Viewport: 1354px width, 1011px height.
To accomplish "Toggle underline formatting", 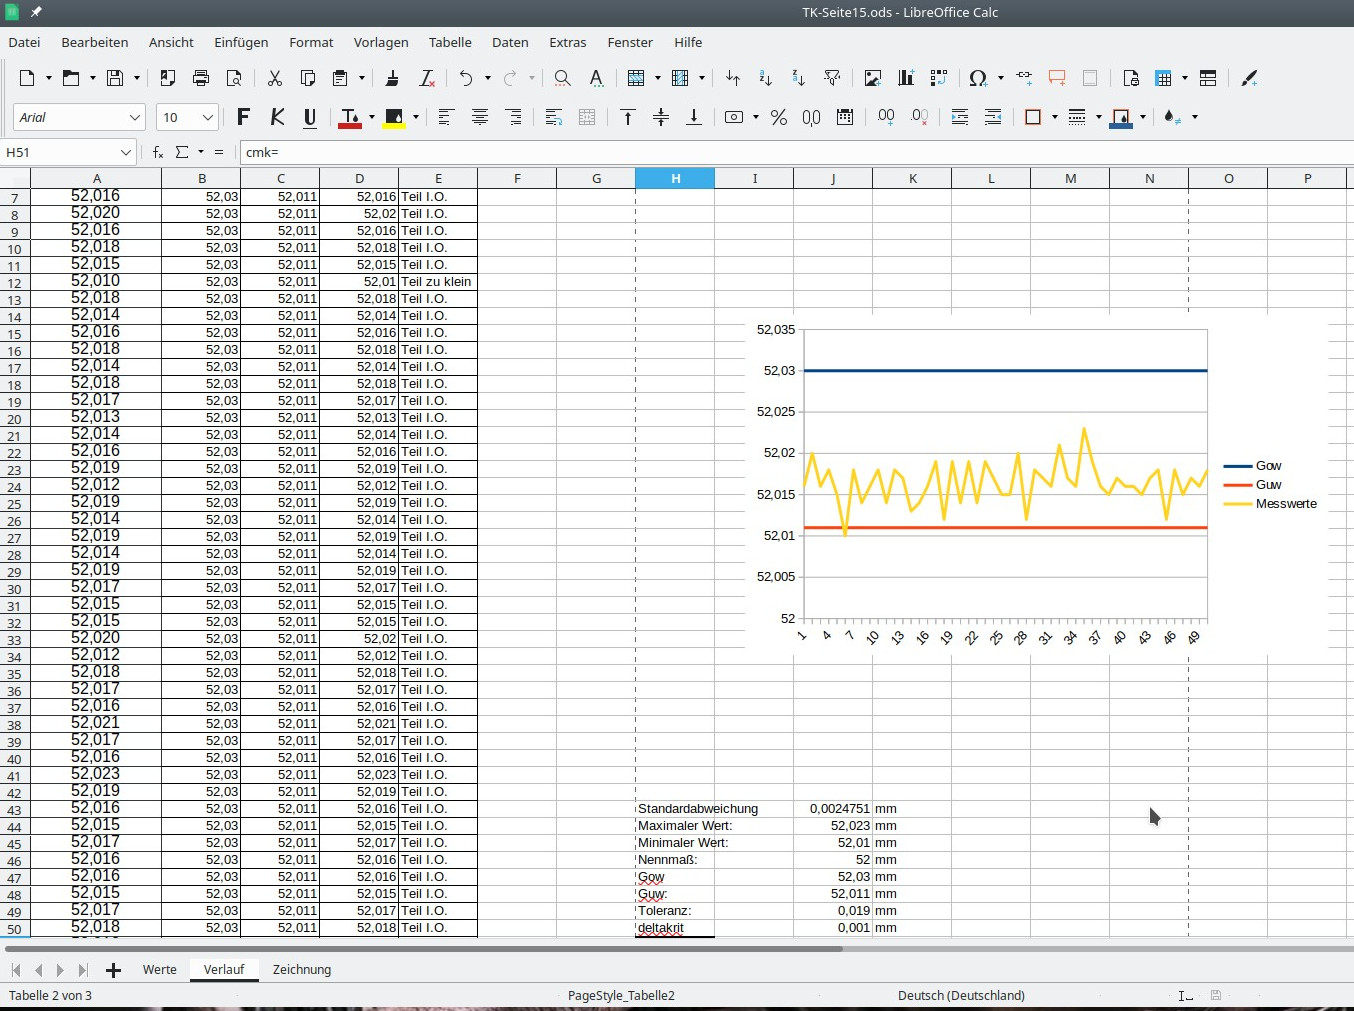I will click(x=310, y=117).
